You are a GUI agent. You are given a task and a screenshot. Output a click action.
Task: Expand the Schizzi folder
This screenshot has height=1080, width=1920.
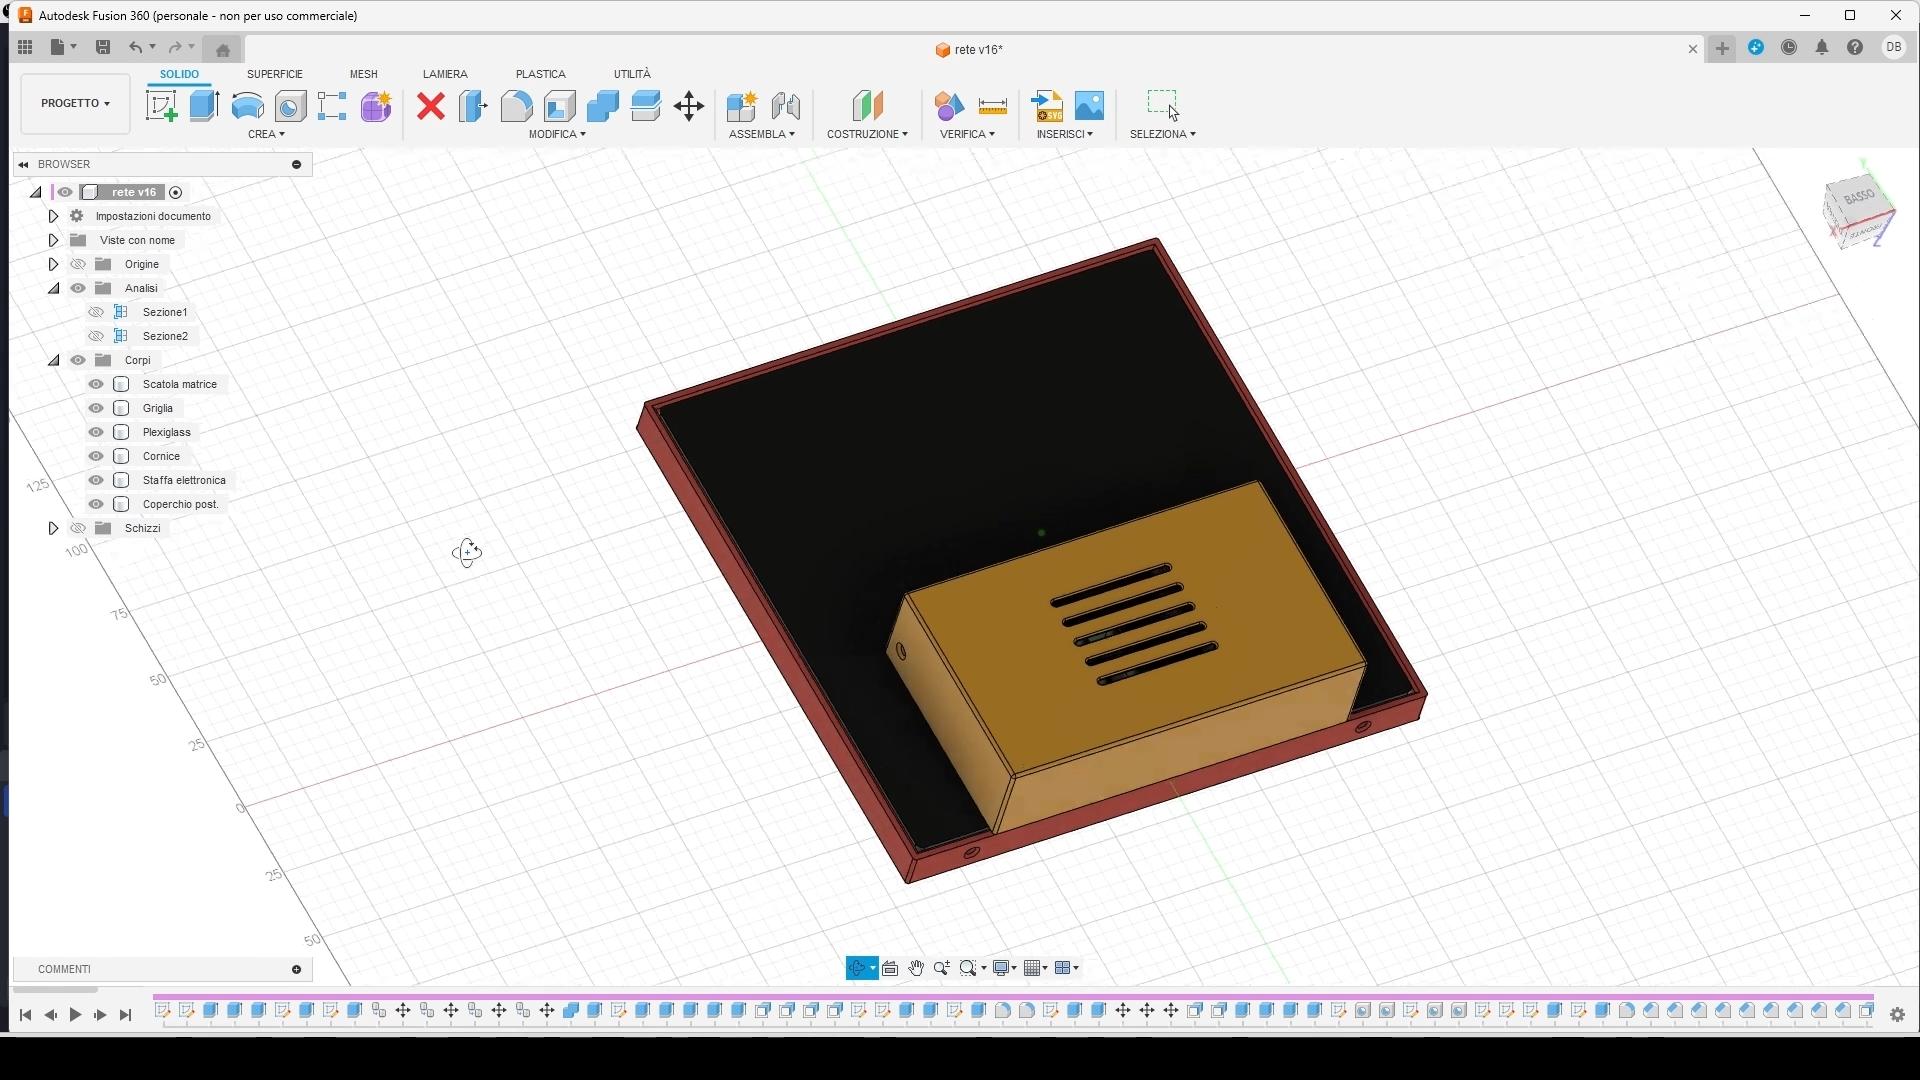53,528
